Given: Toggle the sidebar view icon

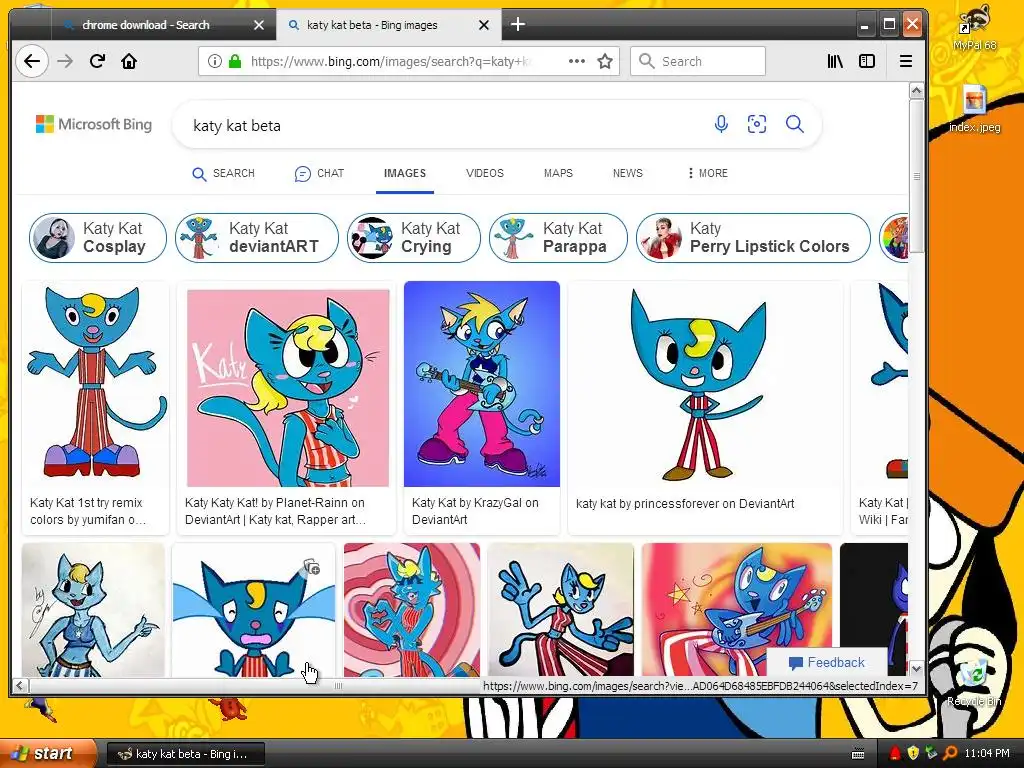Looking at the screenshot, I should (867, 61).
